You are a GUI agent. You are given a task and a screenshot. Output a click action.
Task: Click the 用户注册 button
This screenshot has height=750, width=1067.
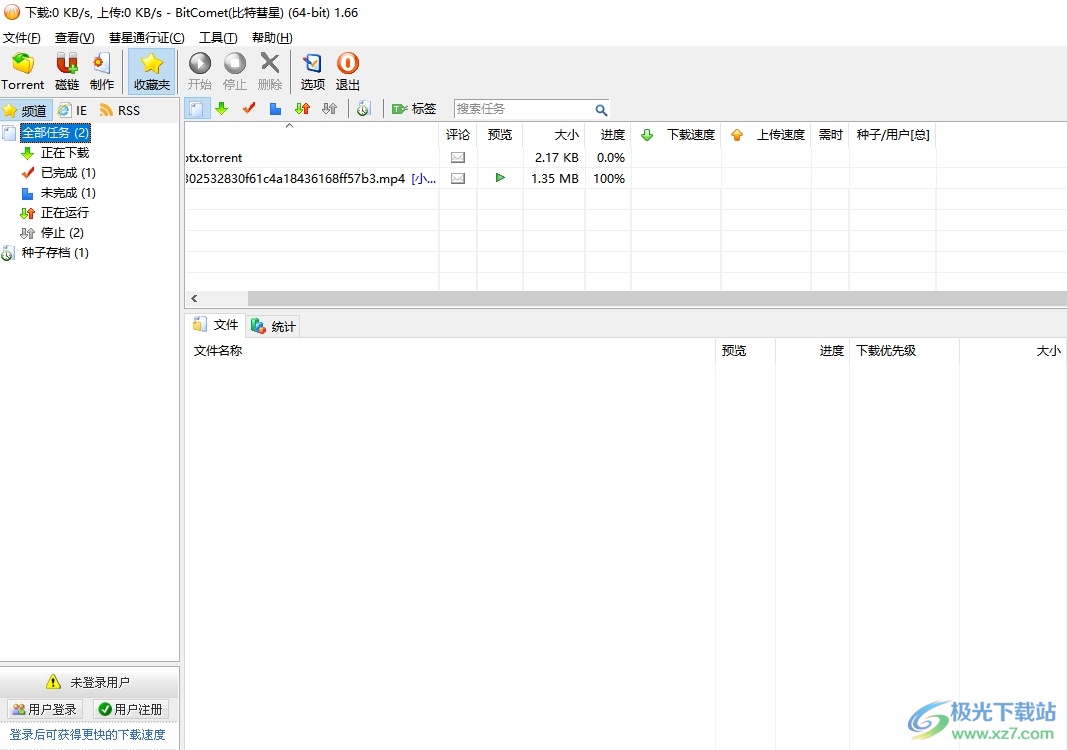point(131,709)
